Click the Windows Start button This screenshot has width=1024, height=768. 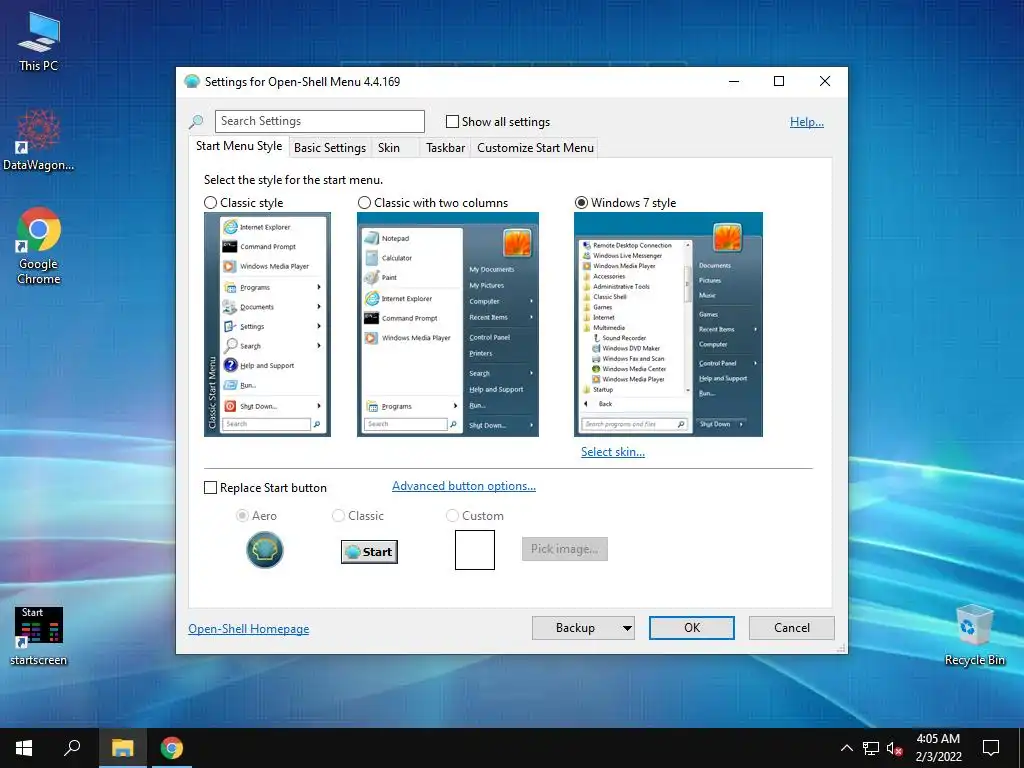[x=24, y=748]
